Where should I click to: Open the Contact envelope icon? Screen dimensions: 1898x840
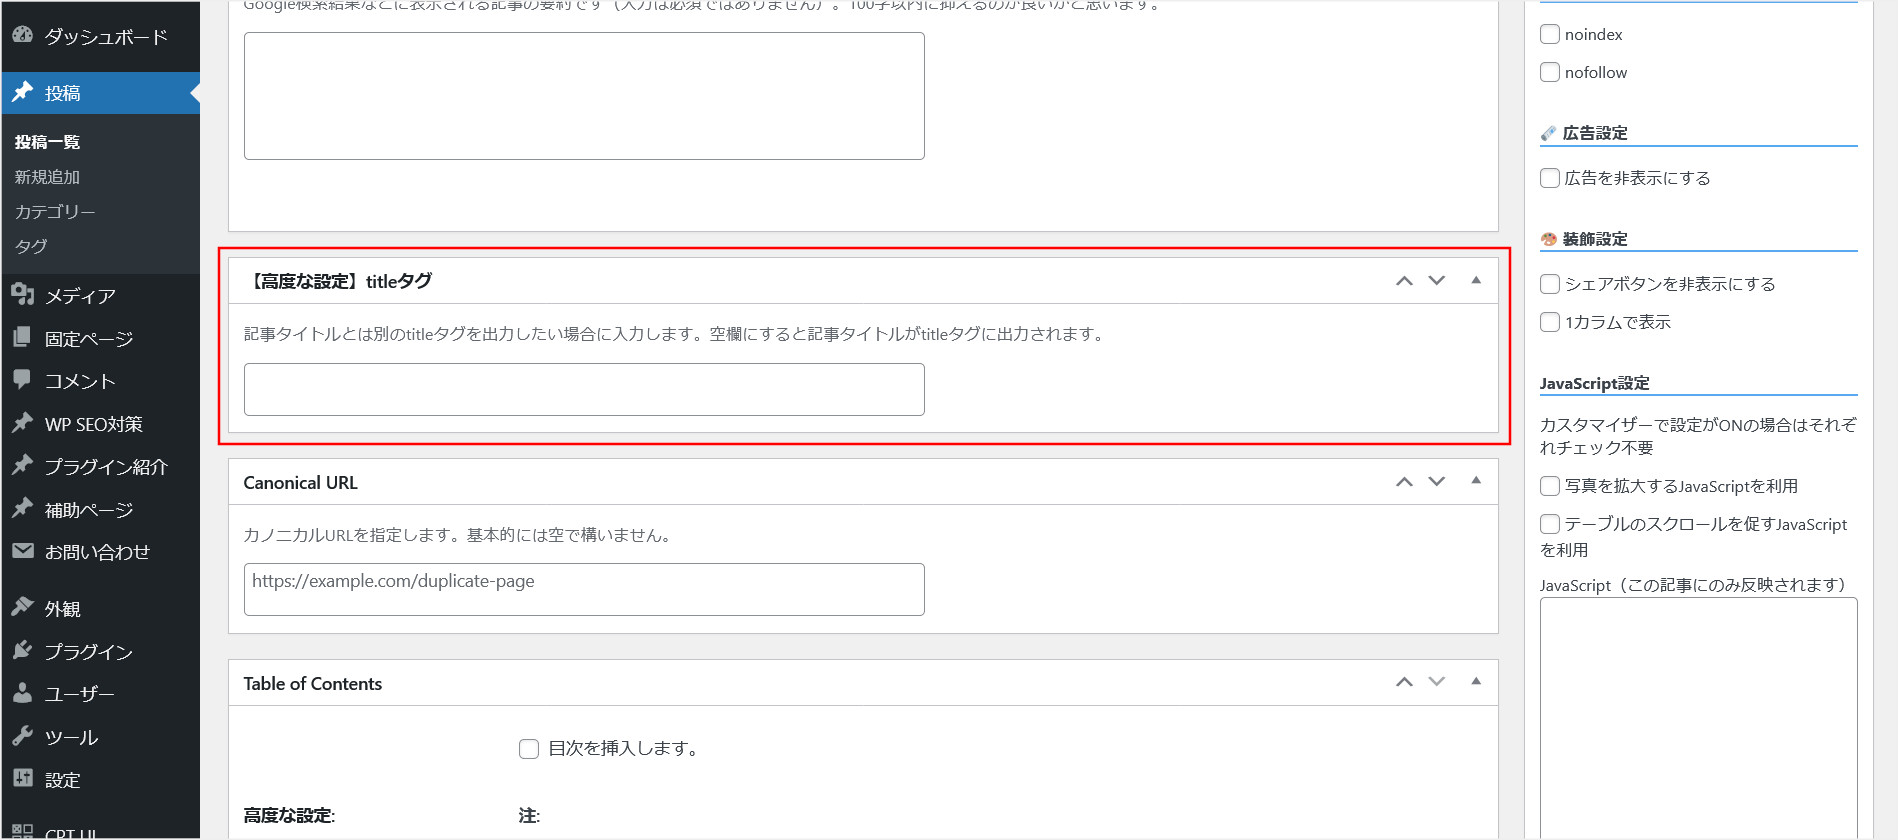pos(23,551)
